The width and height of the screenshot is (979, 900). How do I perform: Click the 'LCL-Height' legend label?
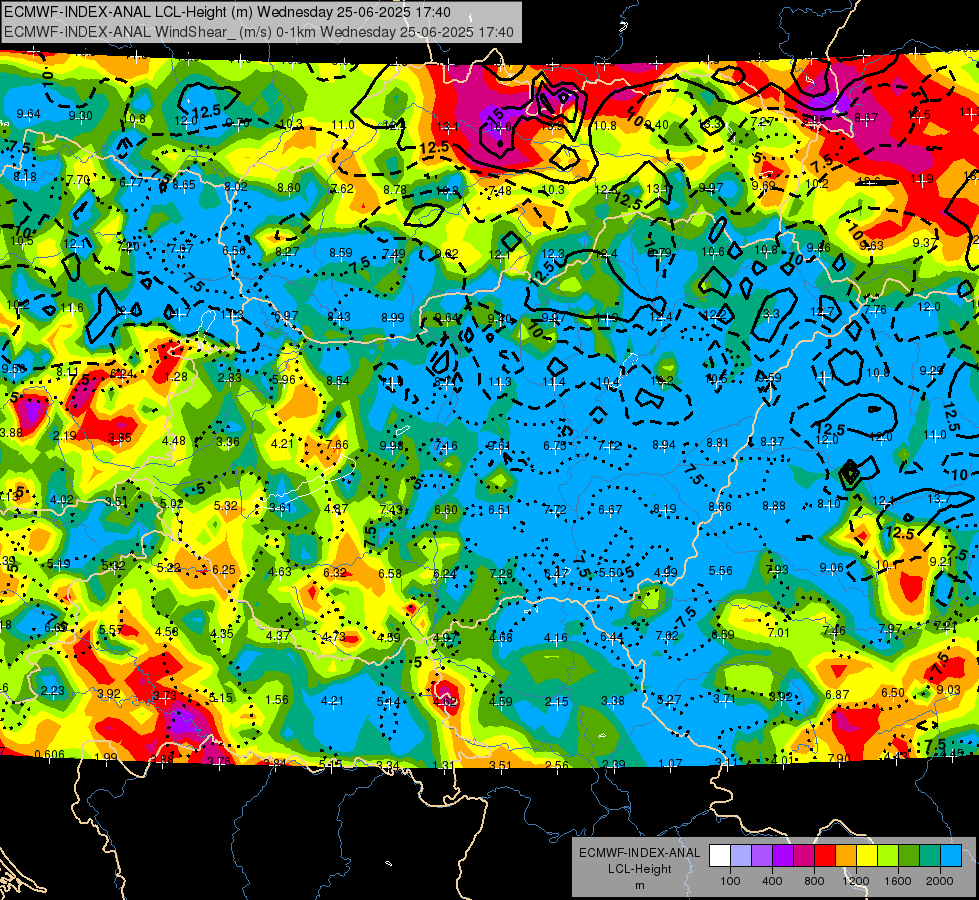click(x=639, y=869)
